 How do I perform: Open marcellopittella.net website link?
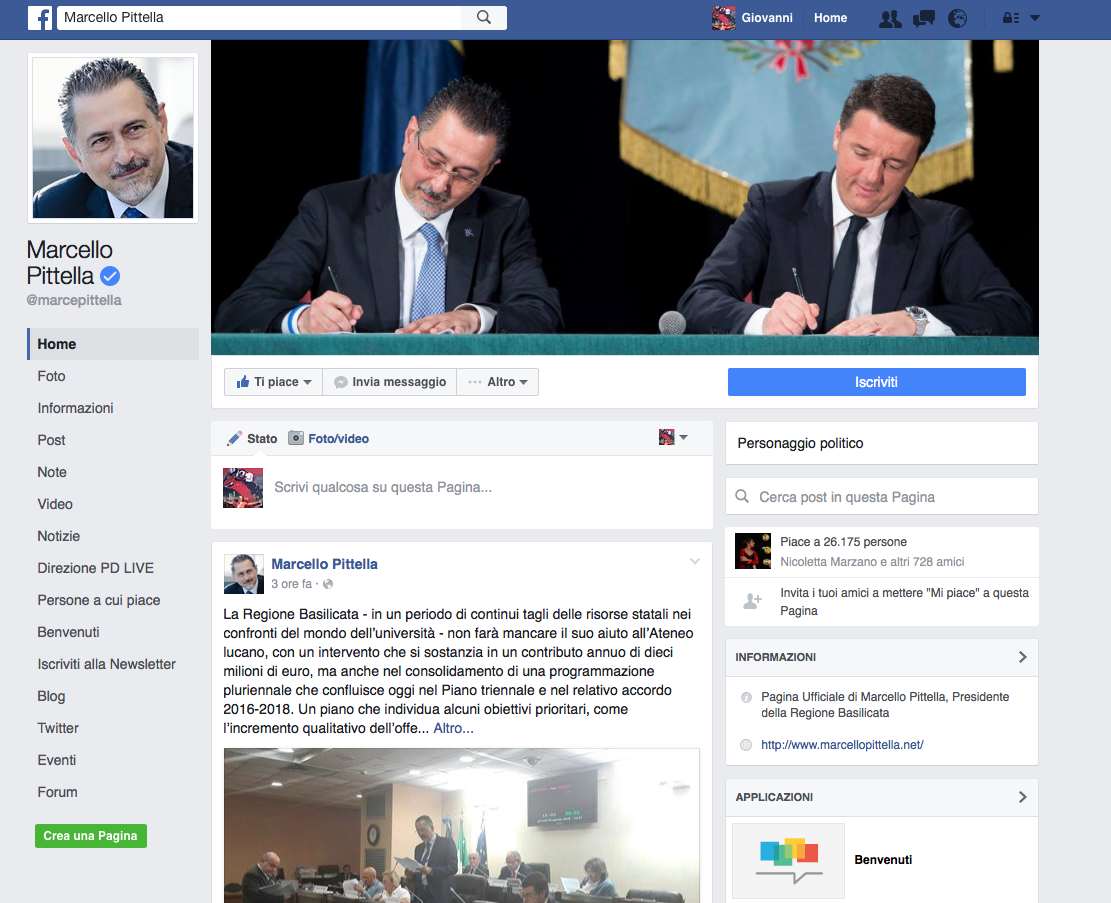tap(842, 745)
